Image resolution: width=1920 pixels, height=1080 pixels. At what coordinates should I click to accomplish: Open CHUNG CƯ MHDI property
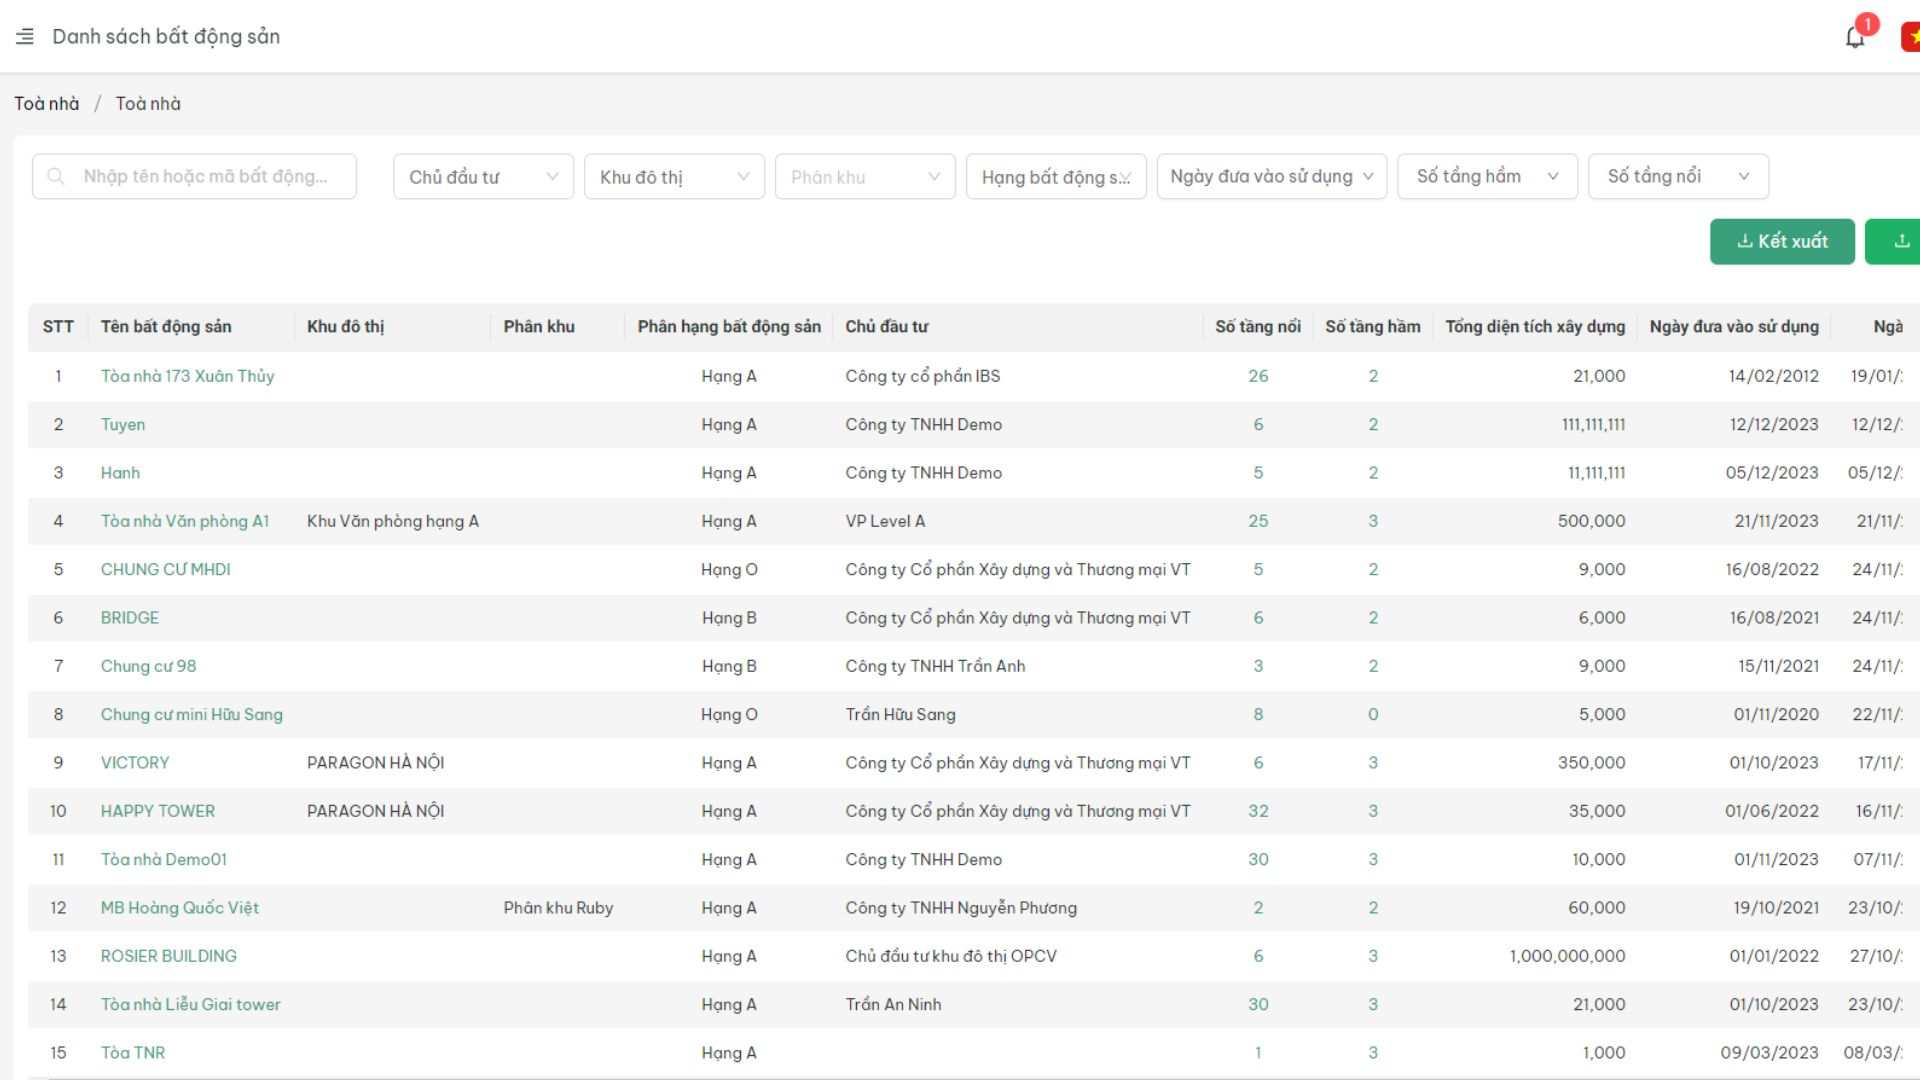[x=165, y=570]
